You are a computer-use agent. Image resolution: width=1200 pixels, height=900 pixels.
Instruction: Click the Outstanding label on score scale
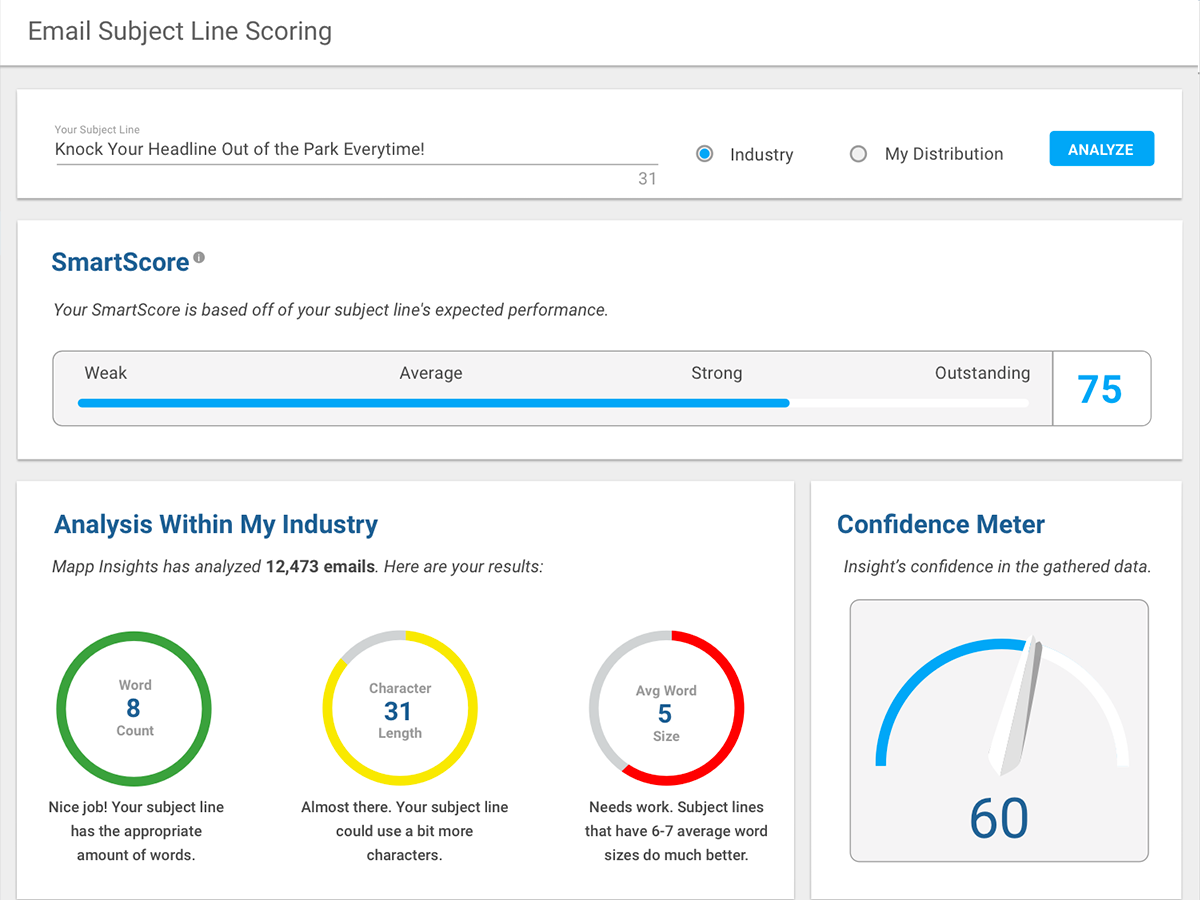pyautogui.click(x=982, y=373)
